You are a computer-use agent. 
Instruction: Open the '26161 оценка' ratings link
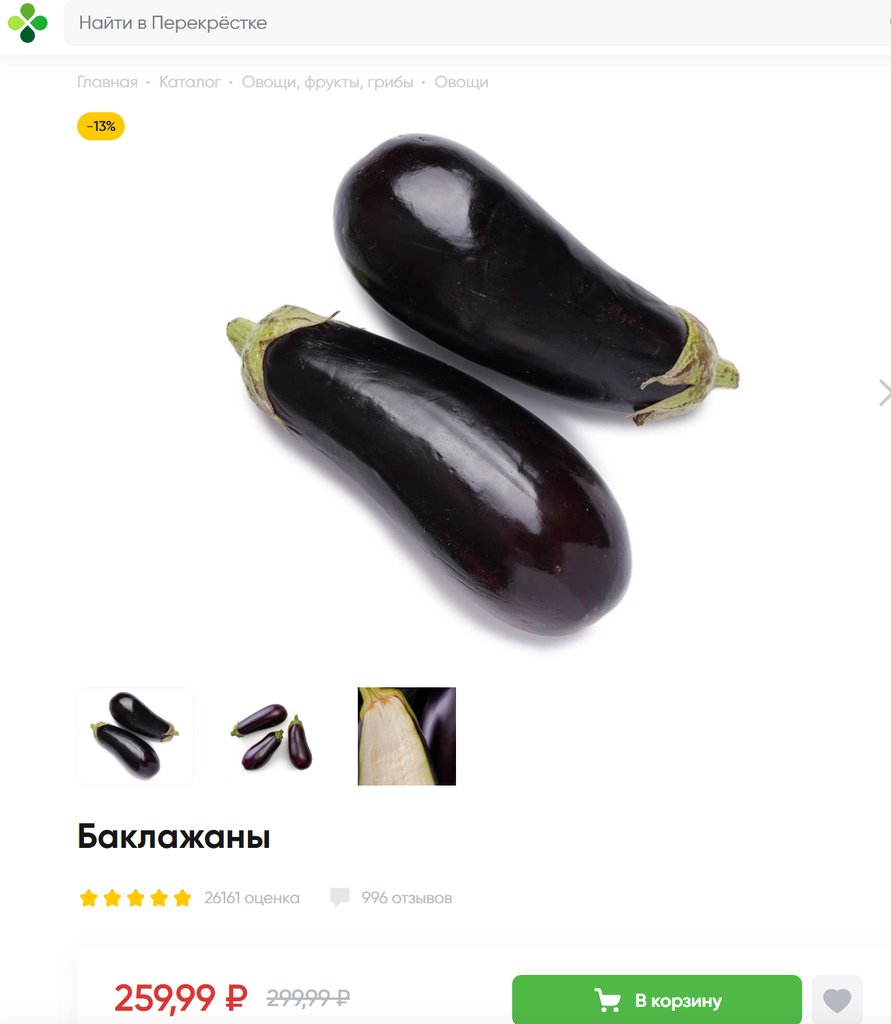(251, 898)
